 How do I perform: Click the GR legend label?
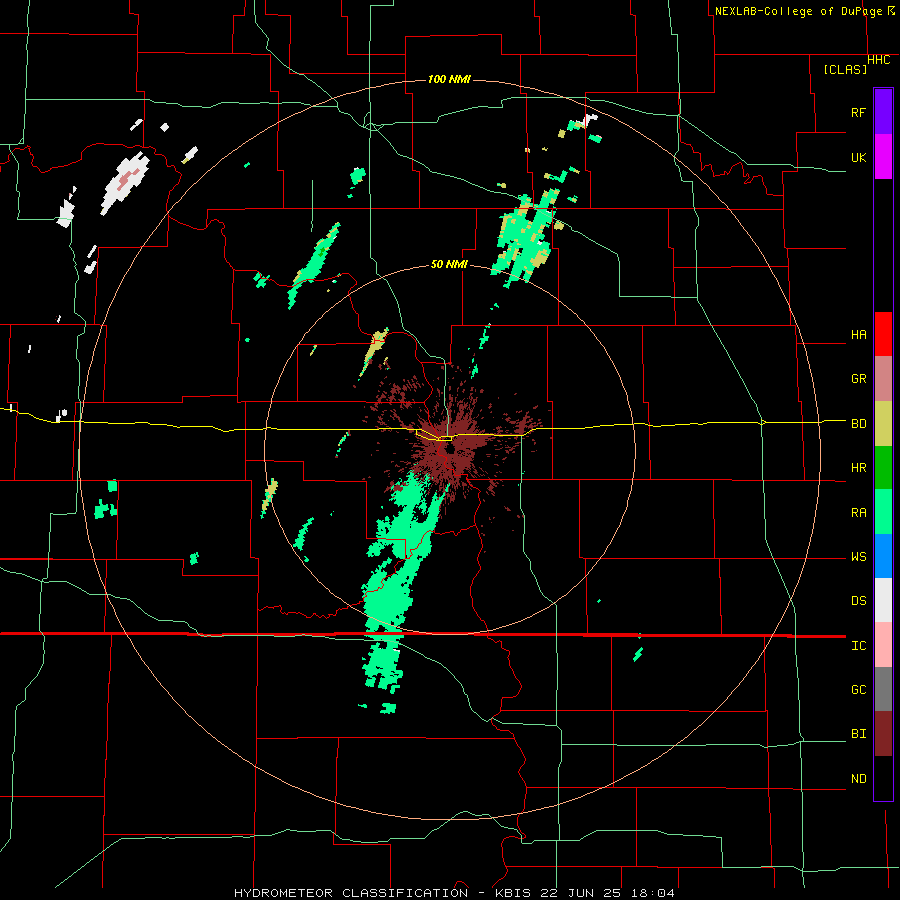point(858,379)
